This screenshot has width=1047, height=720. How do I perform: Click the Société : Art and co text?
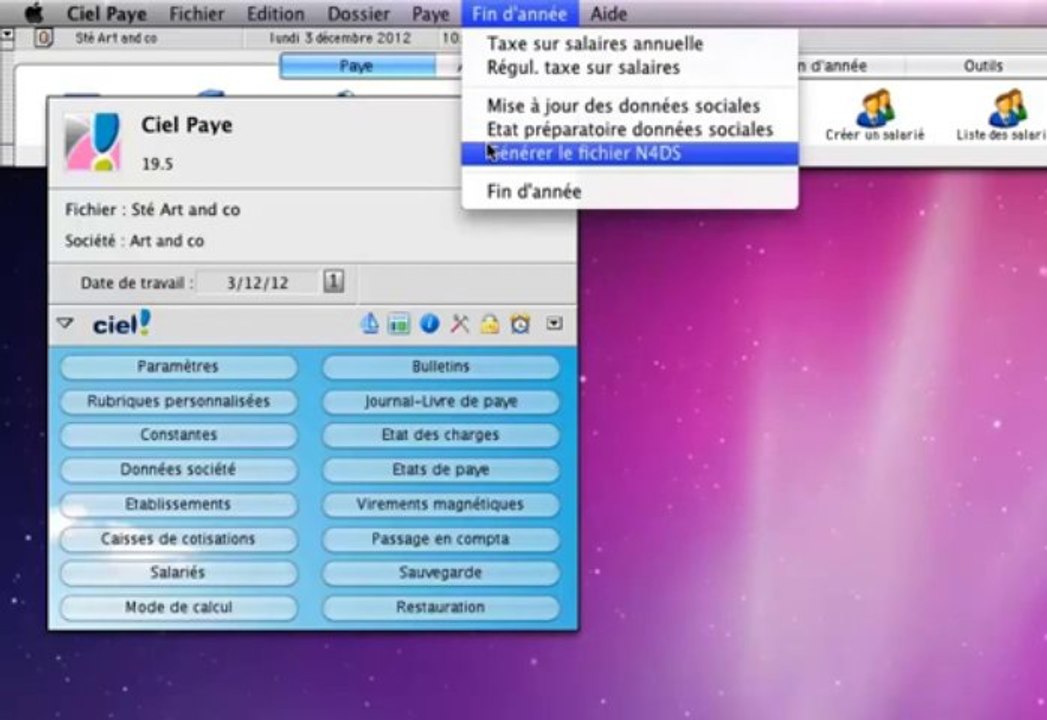click(134, 241)
